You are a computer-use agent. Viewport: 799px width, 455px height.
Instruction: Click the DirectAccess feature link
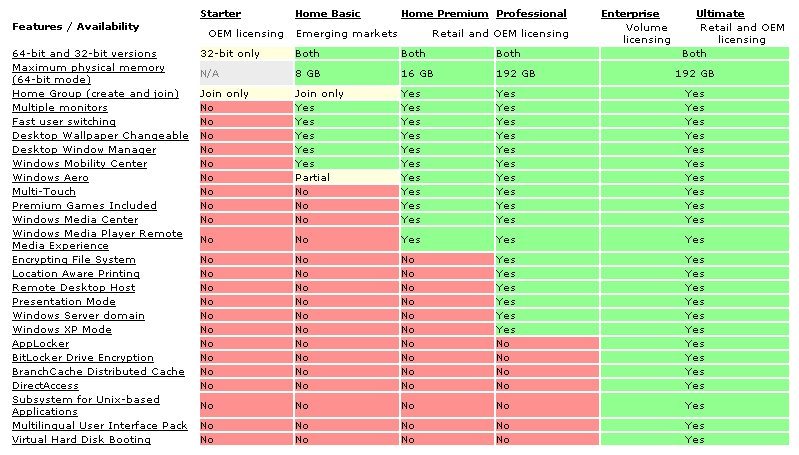tap(48, 386)
